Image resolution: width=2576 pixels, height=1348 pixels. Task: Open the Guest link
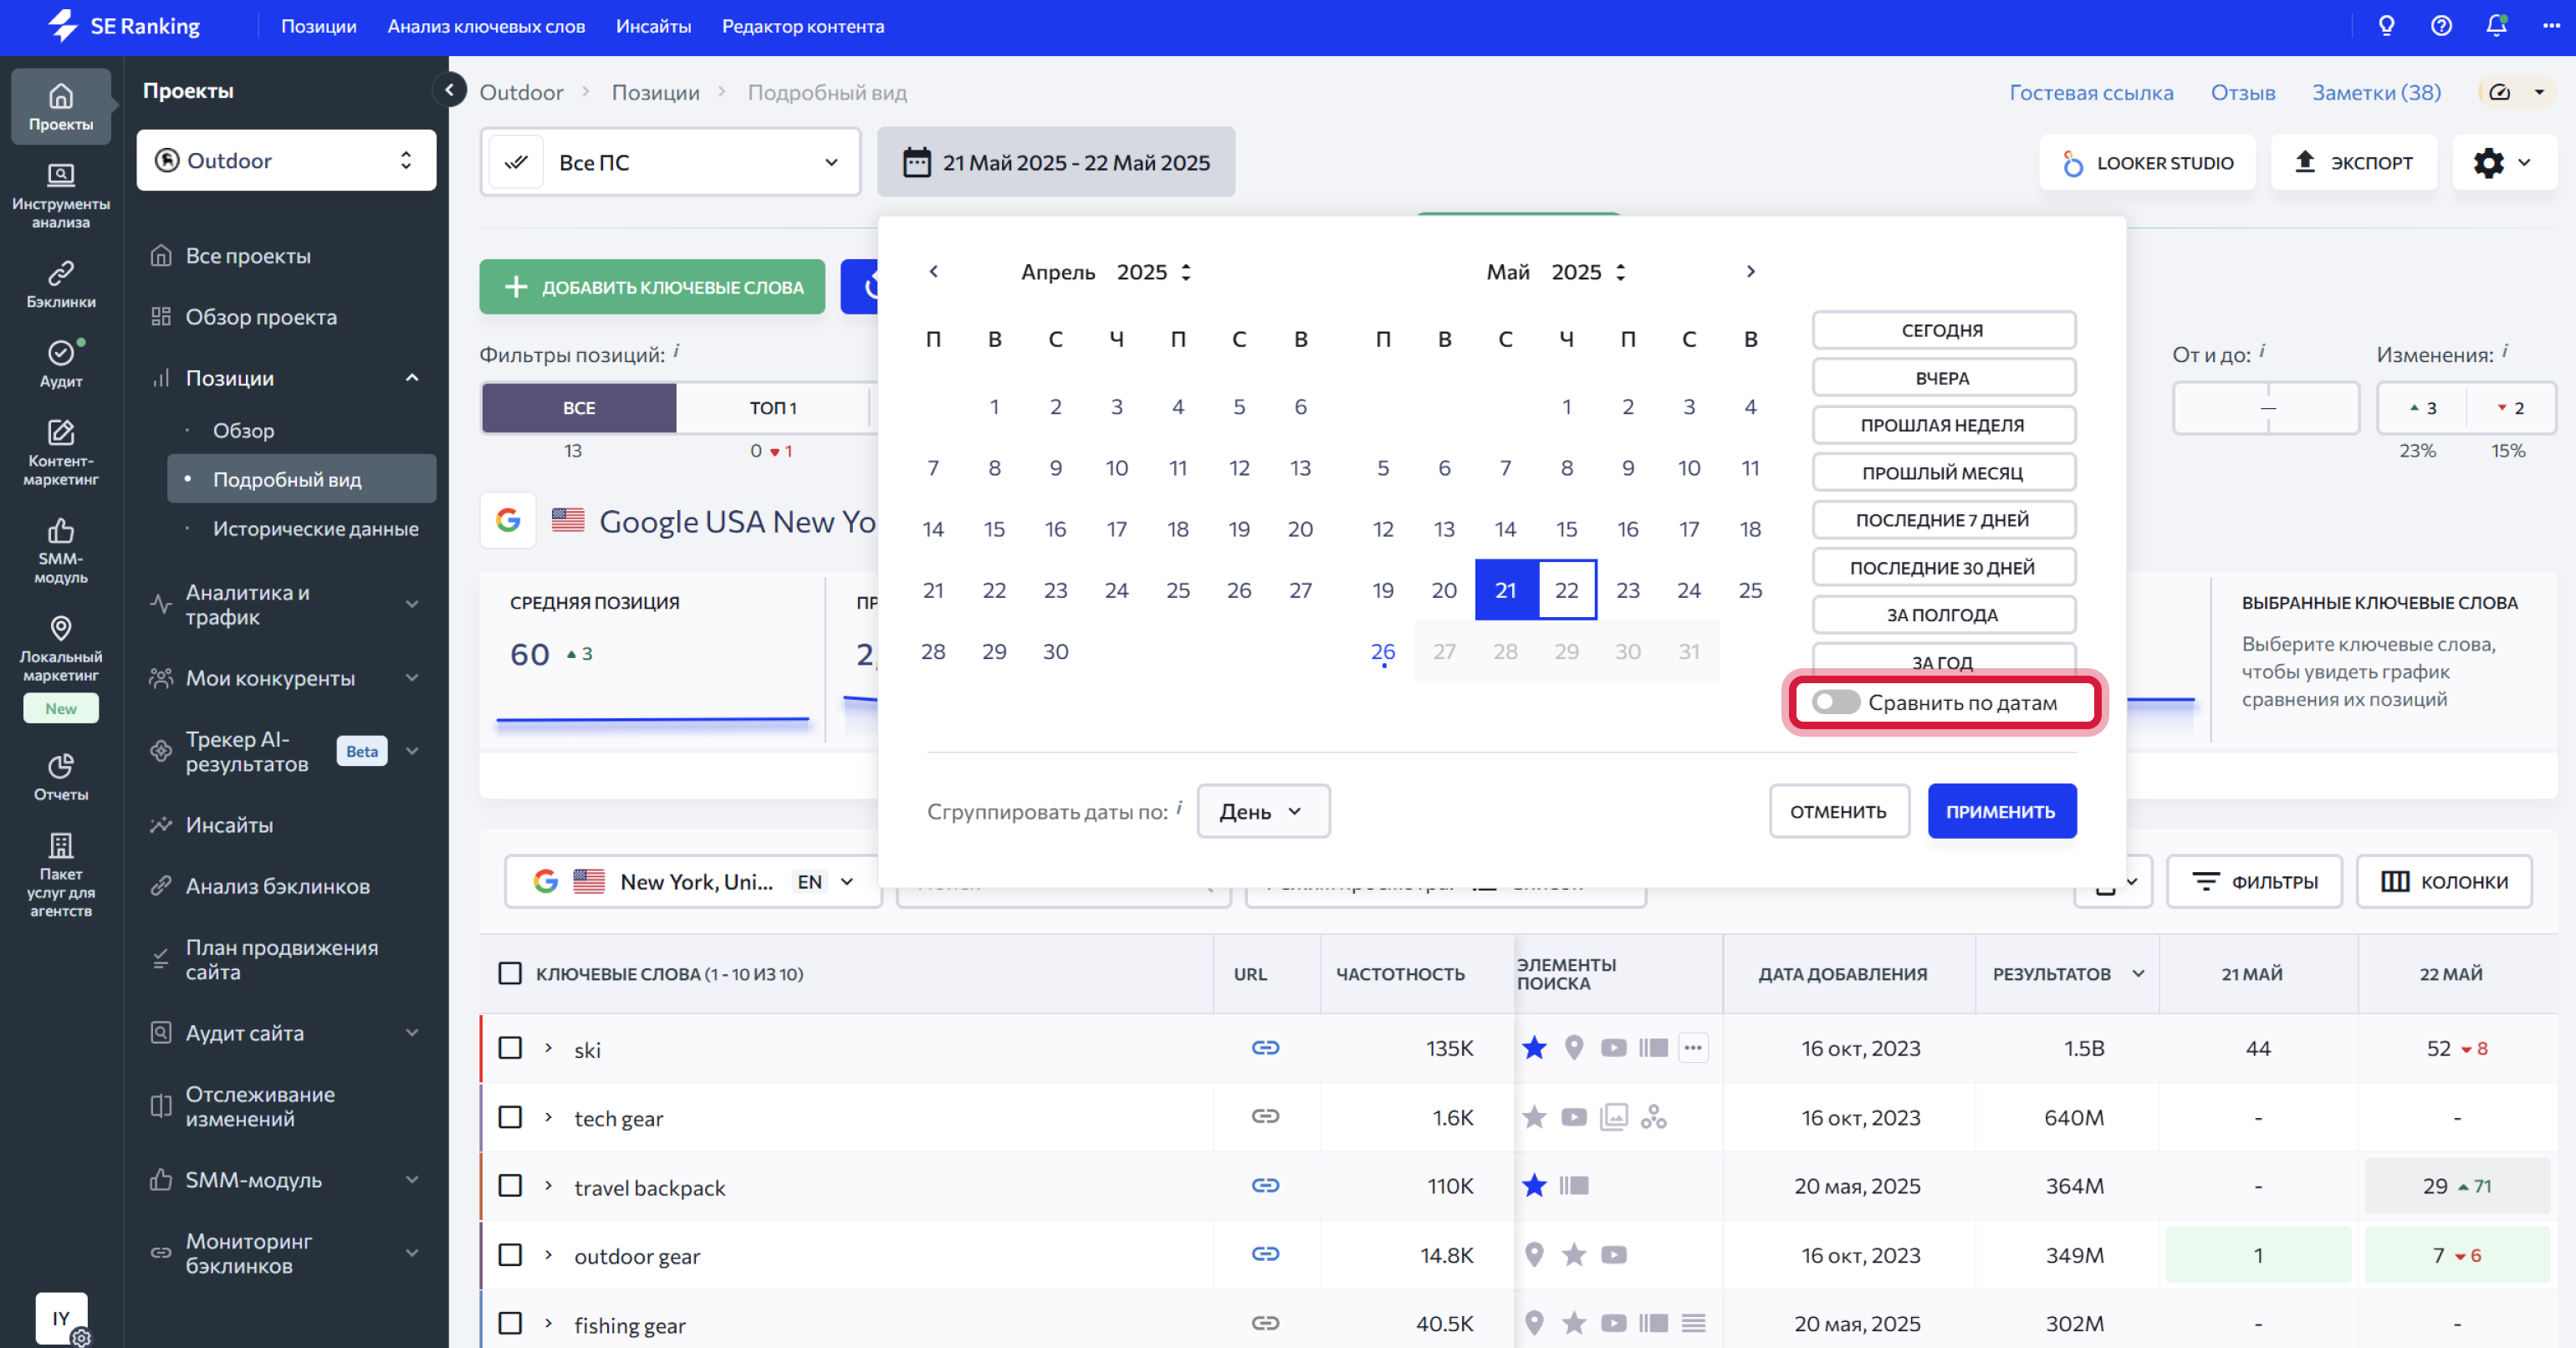(2091, 92)
